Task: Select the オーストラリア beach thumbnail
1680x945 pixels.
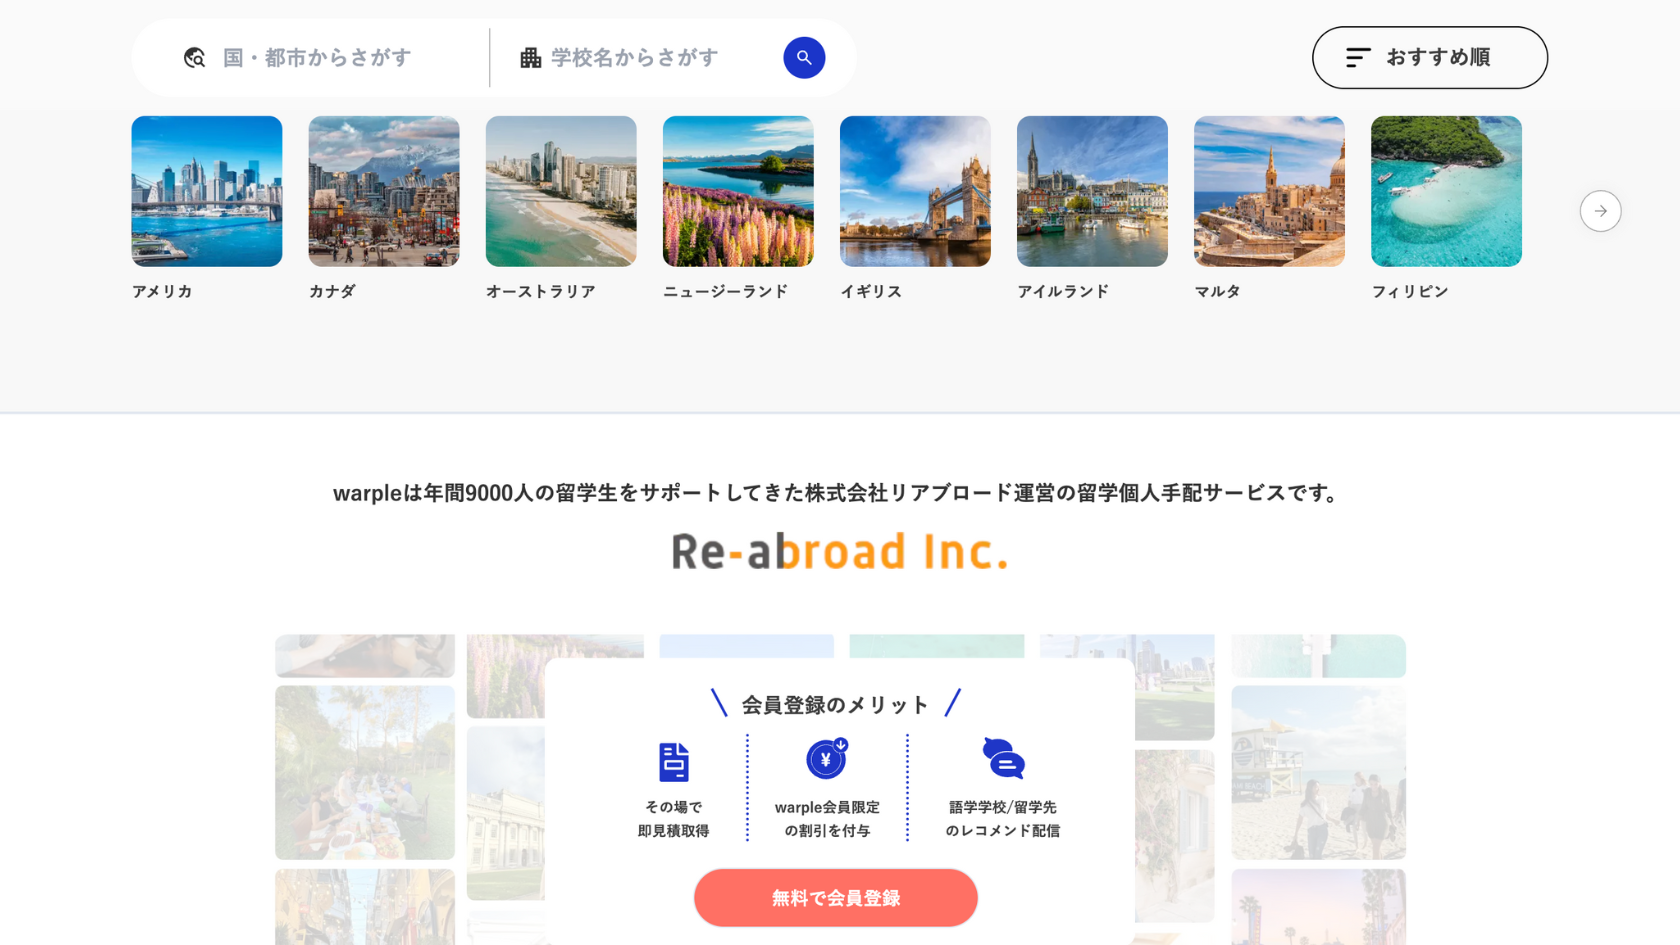Action: 561,191
